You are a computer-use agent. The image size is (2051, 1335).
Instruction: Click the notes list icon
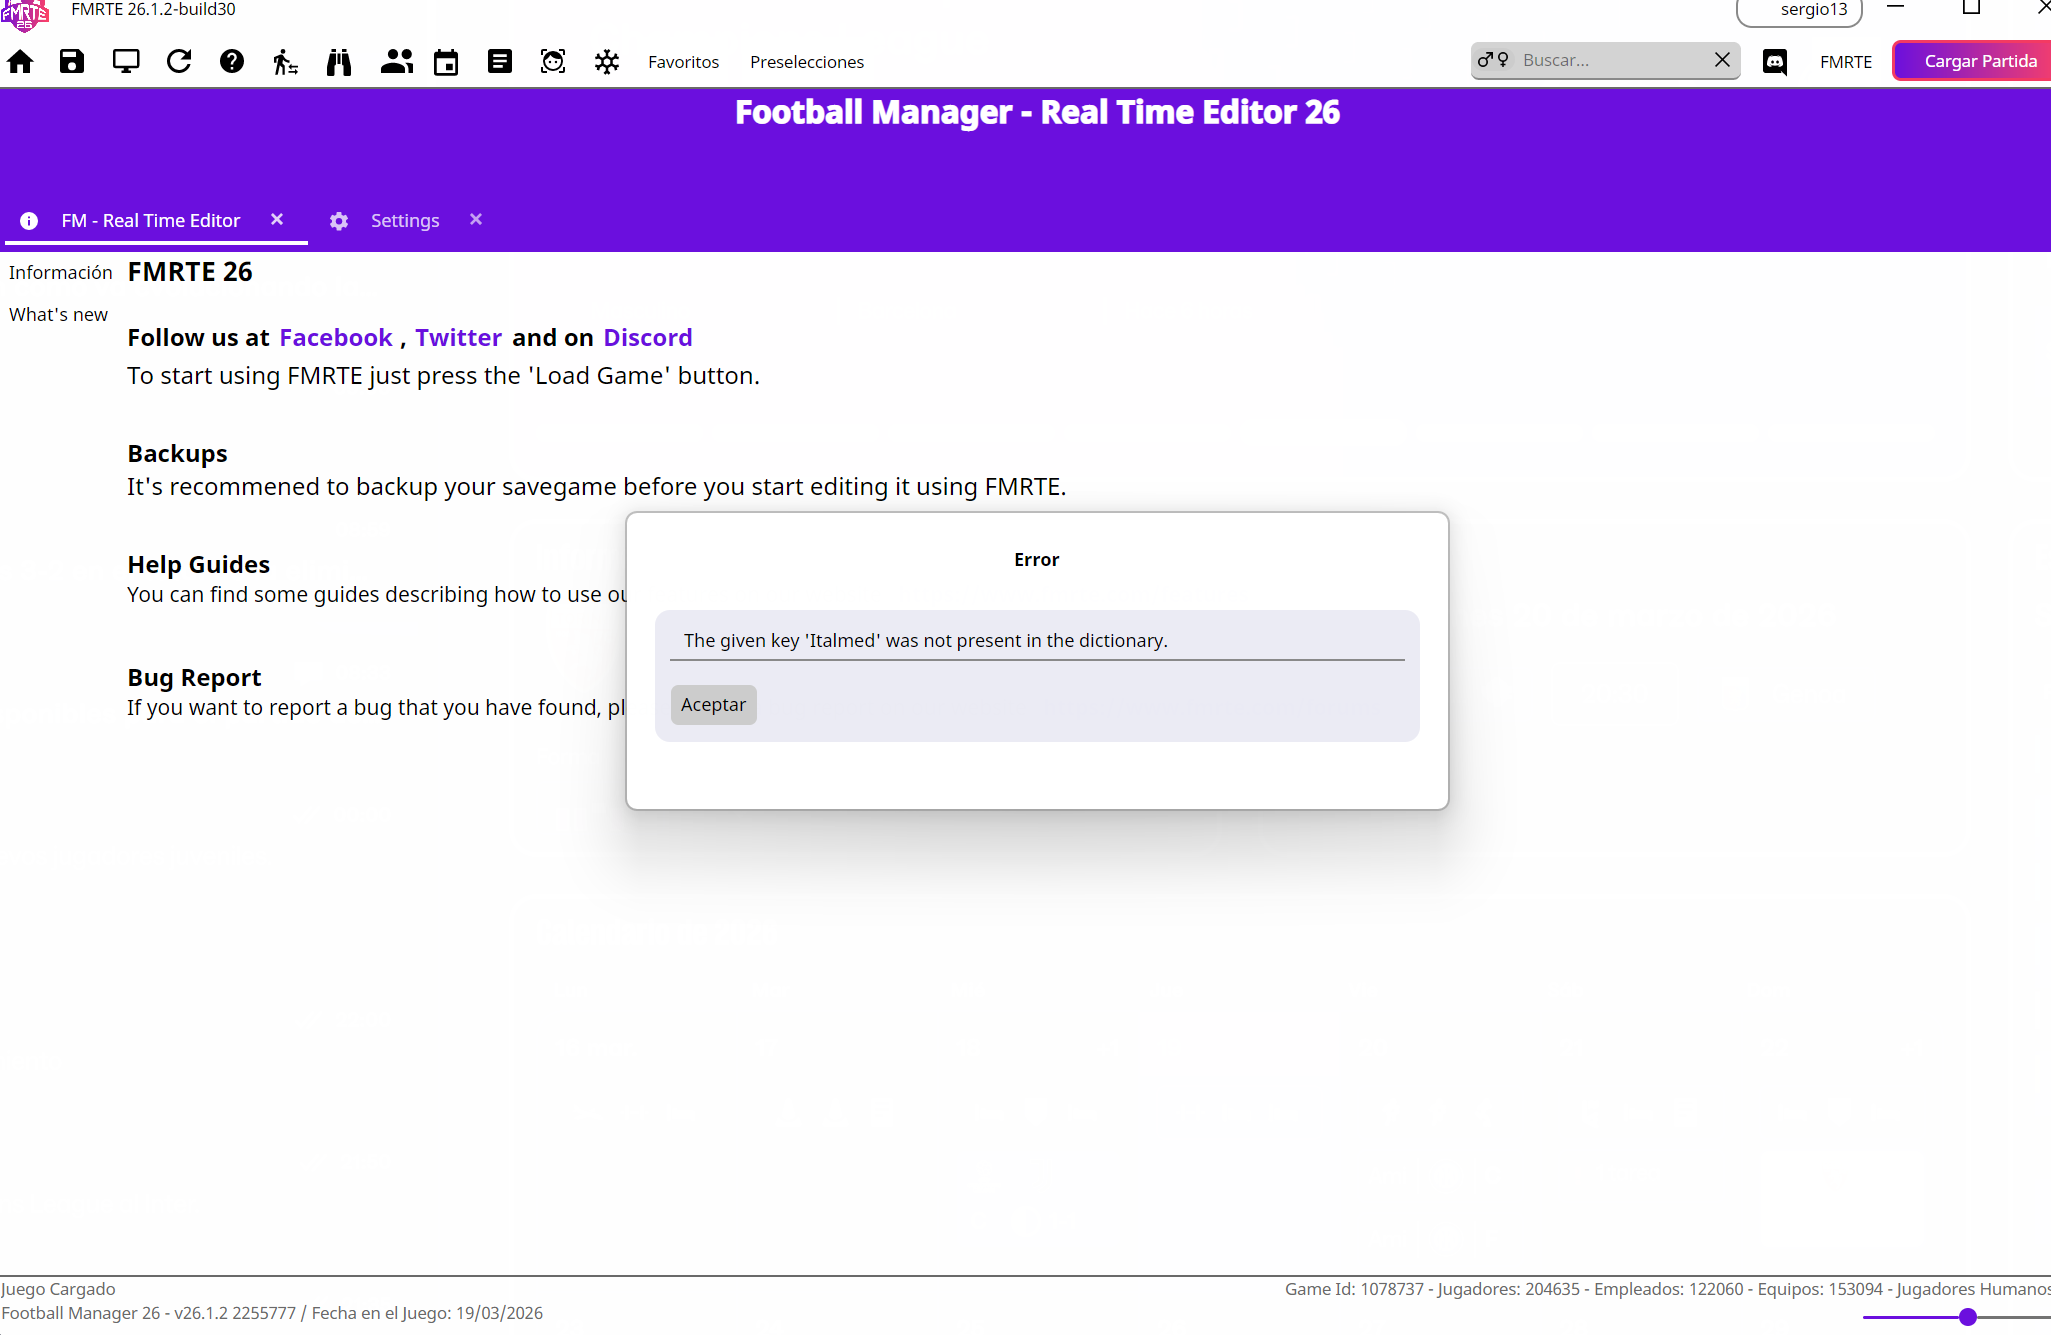tap(500, 62)
